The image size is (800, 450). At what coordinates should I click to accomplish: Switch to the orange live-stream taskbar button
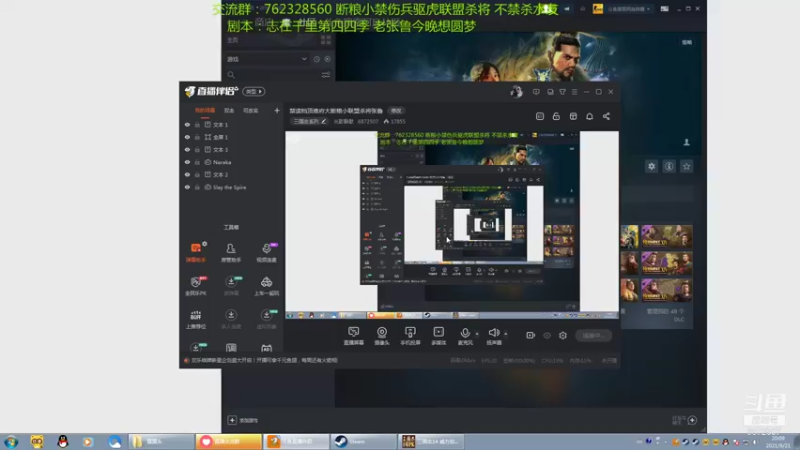pyautogui.click(x=229, y=441)
